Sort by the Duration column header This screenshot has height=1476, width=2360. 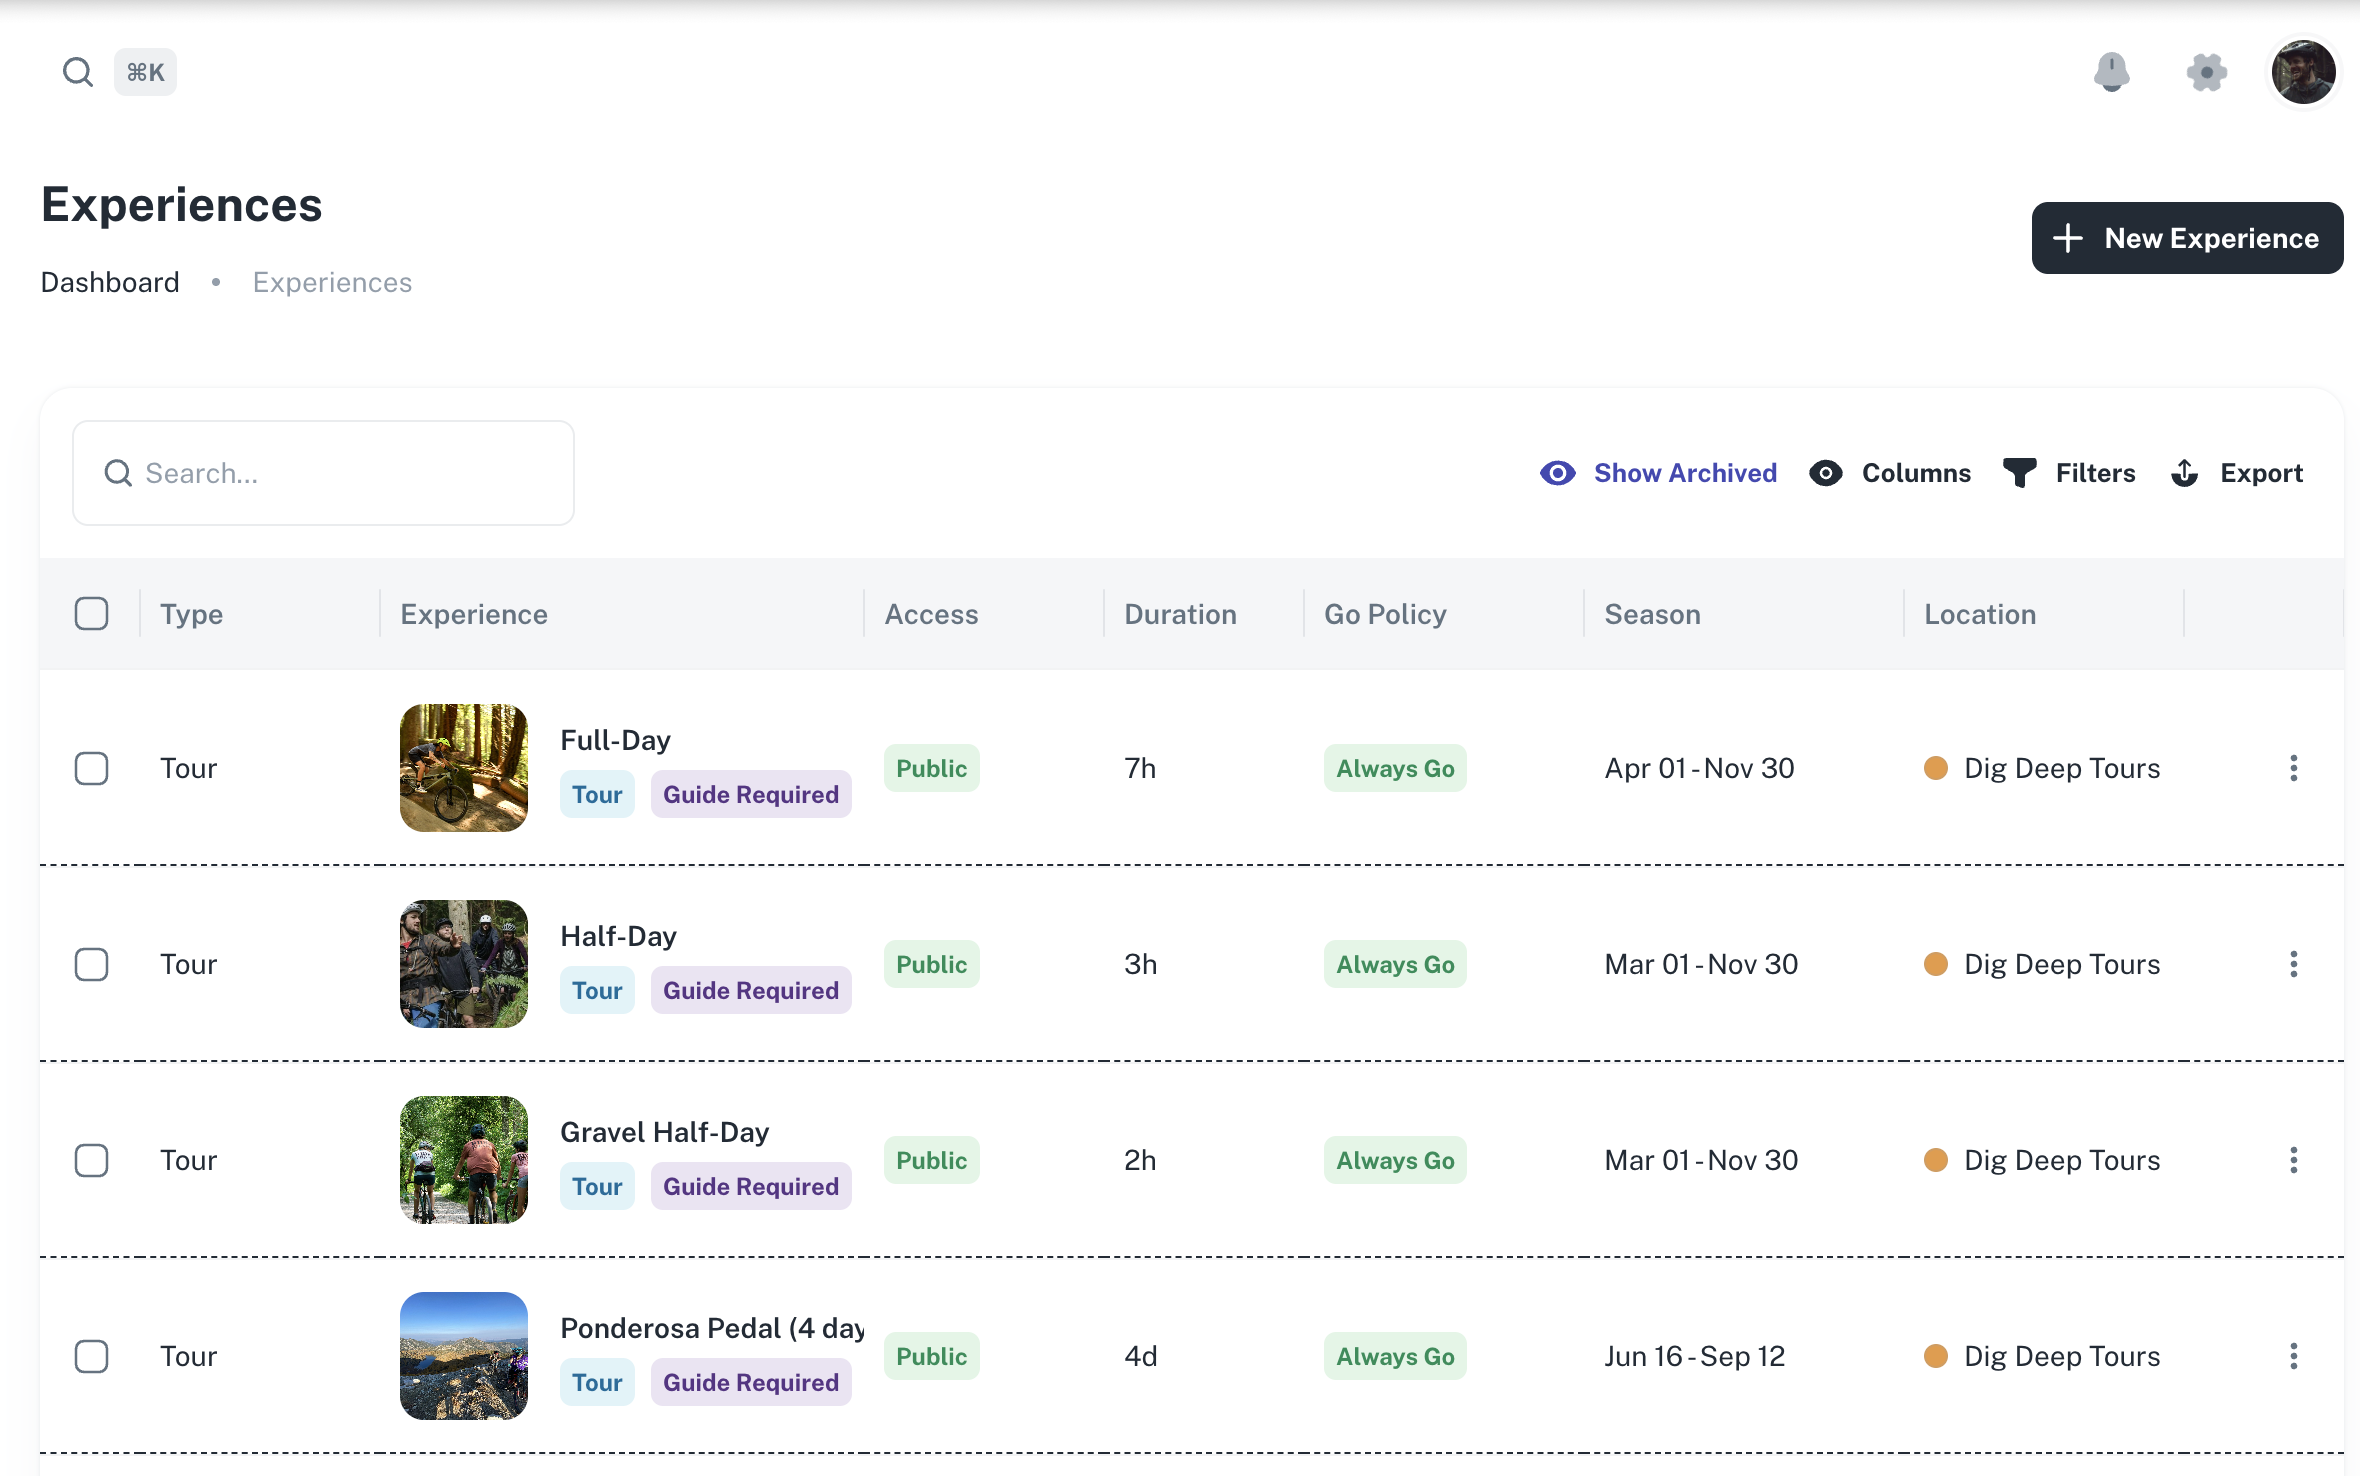(1180, 614)
